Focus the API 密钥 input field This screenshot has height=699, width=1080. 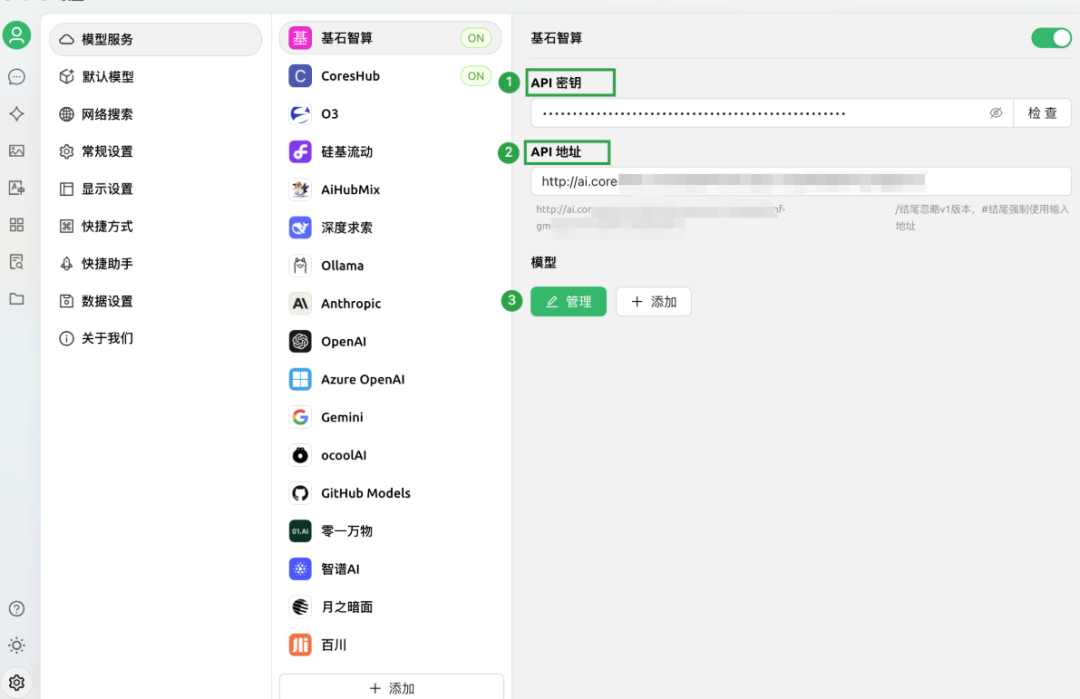771,113
